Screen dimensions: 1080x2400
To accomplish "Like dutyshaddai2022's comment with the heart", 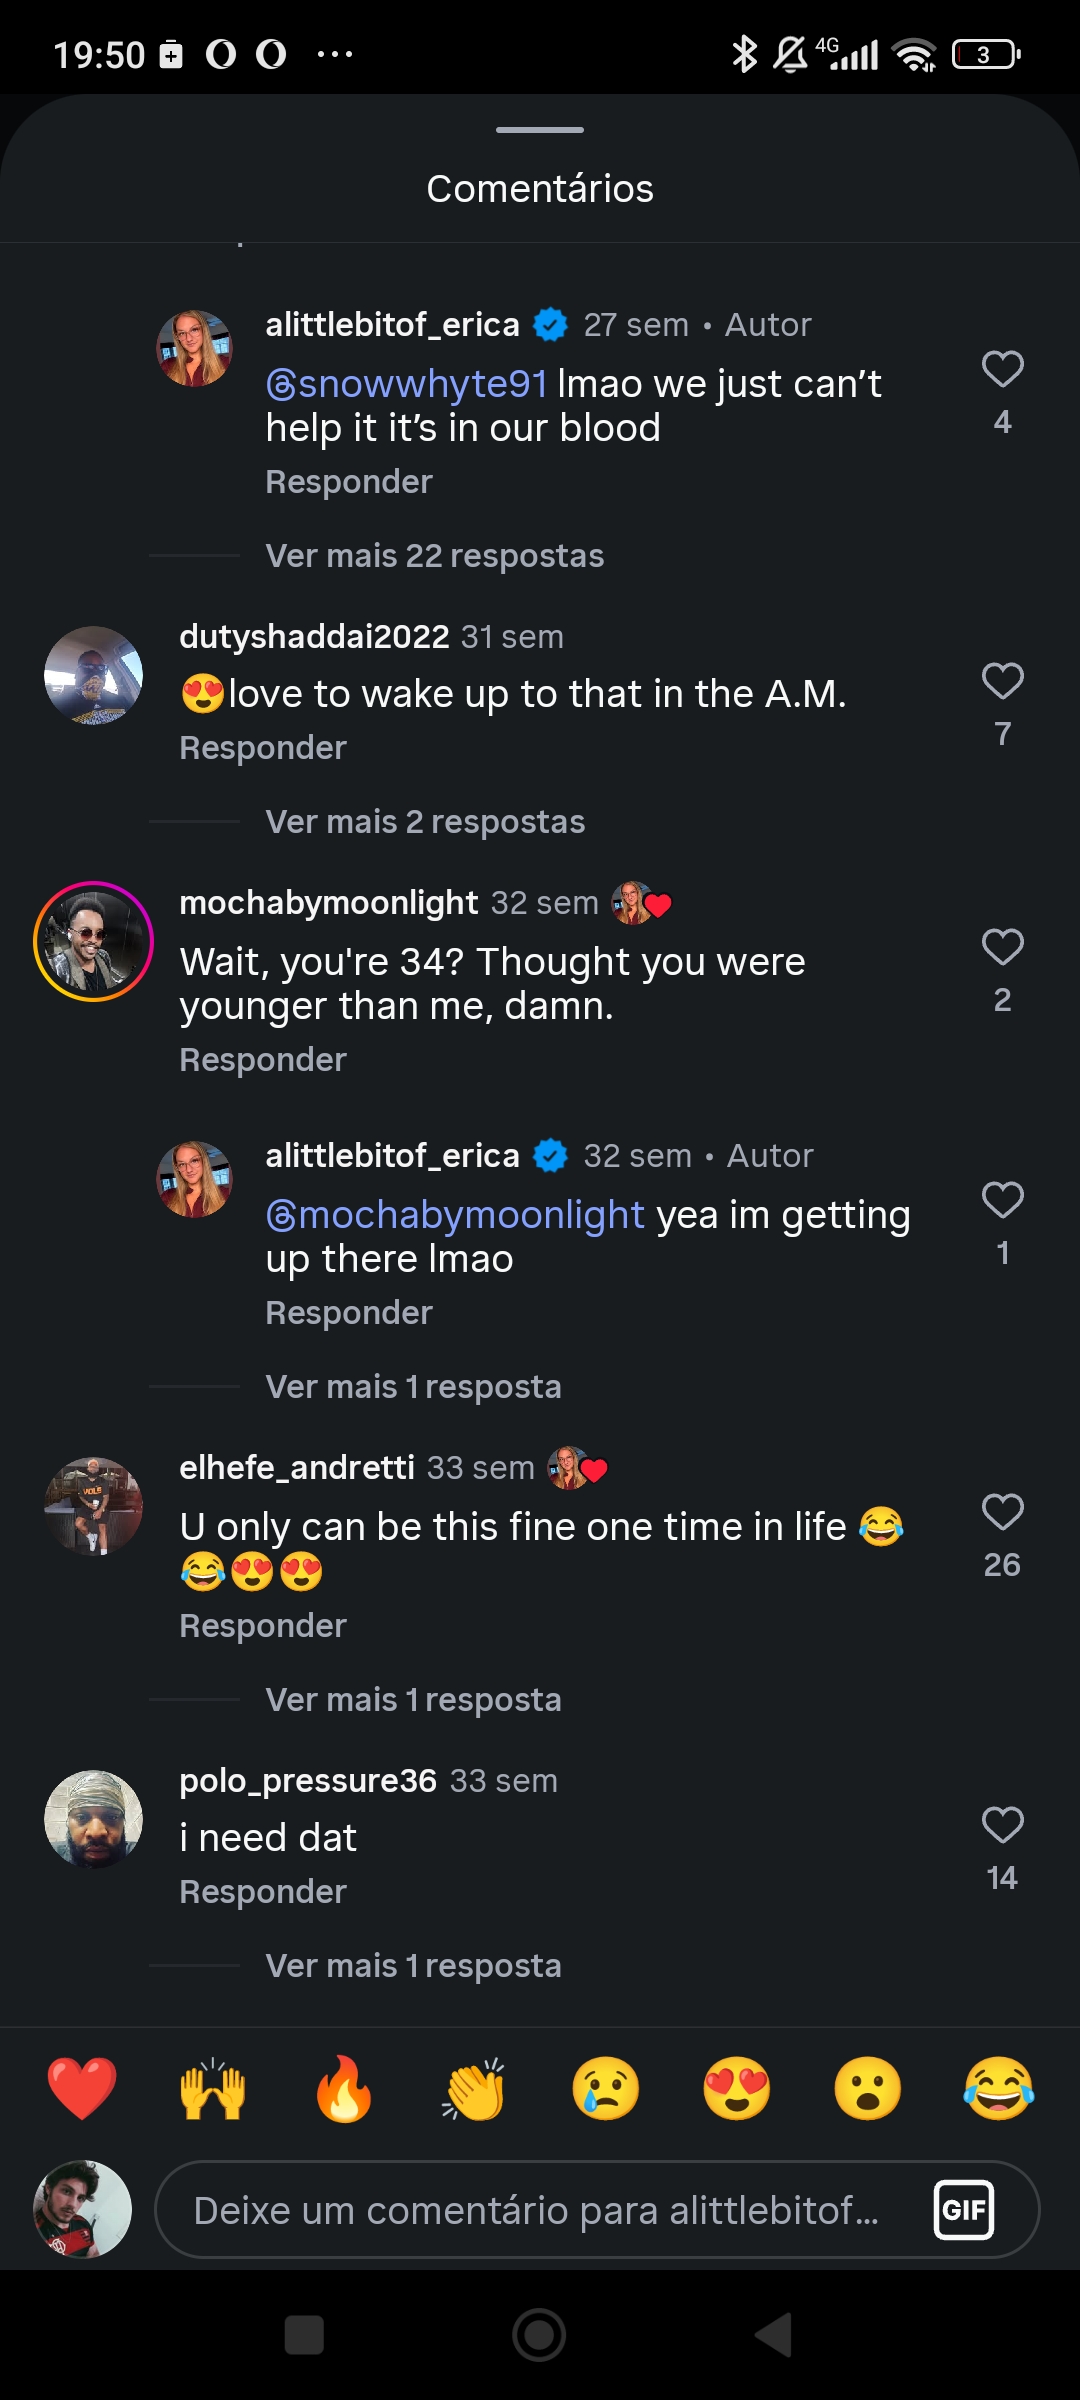I will point(1002,682).
